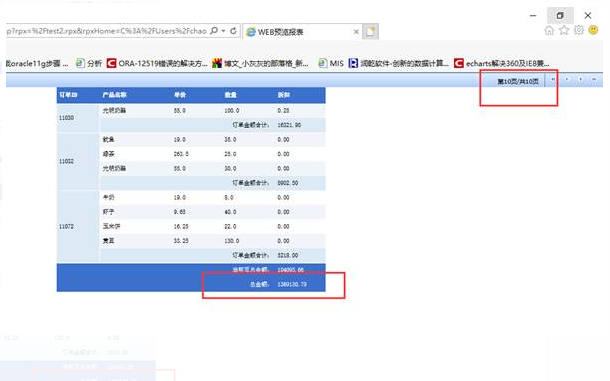Go to previous report page
The height and width of the screenshot is (381, 610).
coord(567,80)
